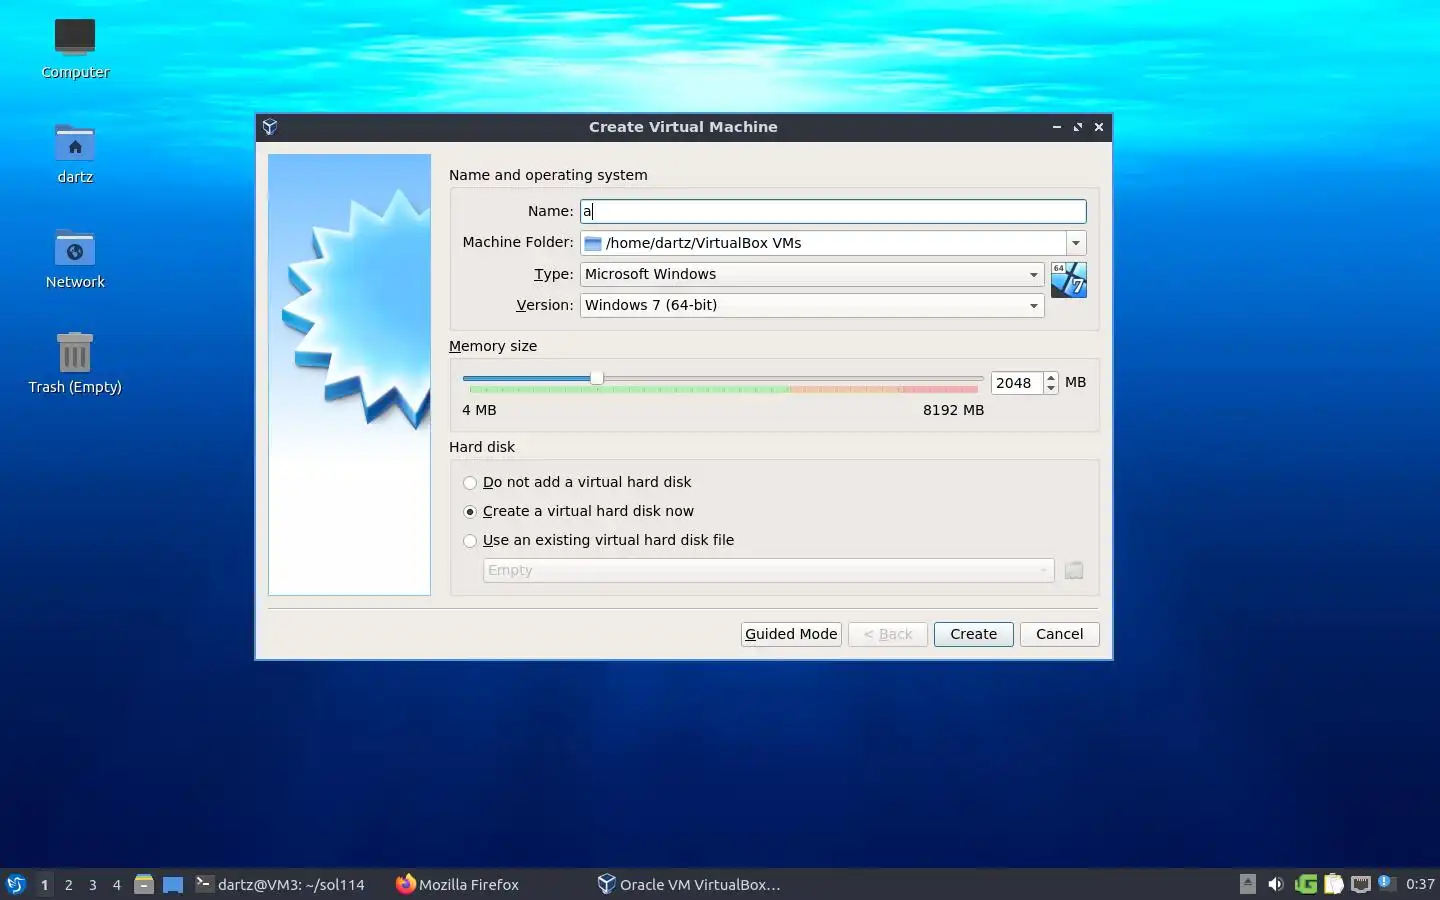Decrease memory size with down stepper arrow
Screen dimensions: 1440x900
pyautogui.click(x=1050, y=388)
